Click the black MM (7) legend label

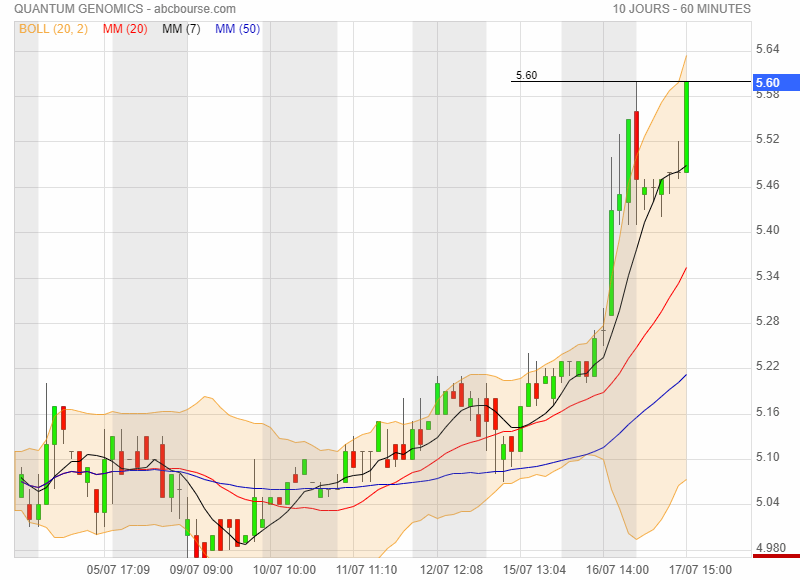(181, 29)
